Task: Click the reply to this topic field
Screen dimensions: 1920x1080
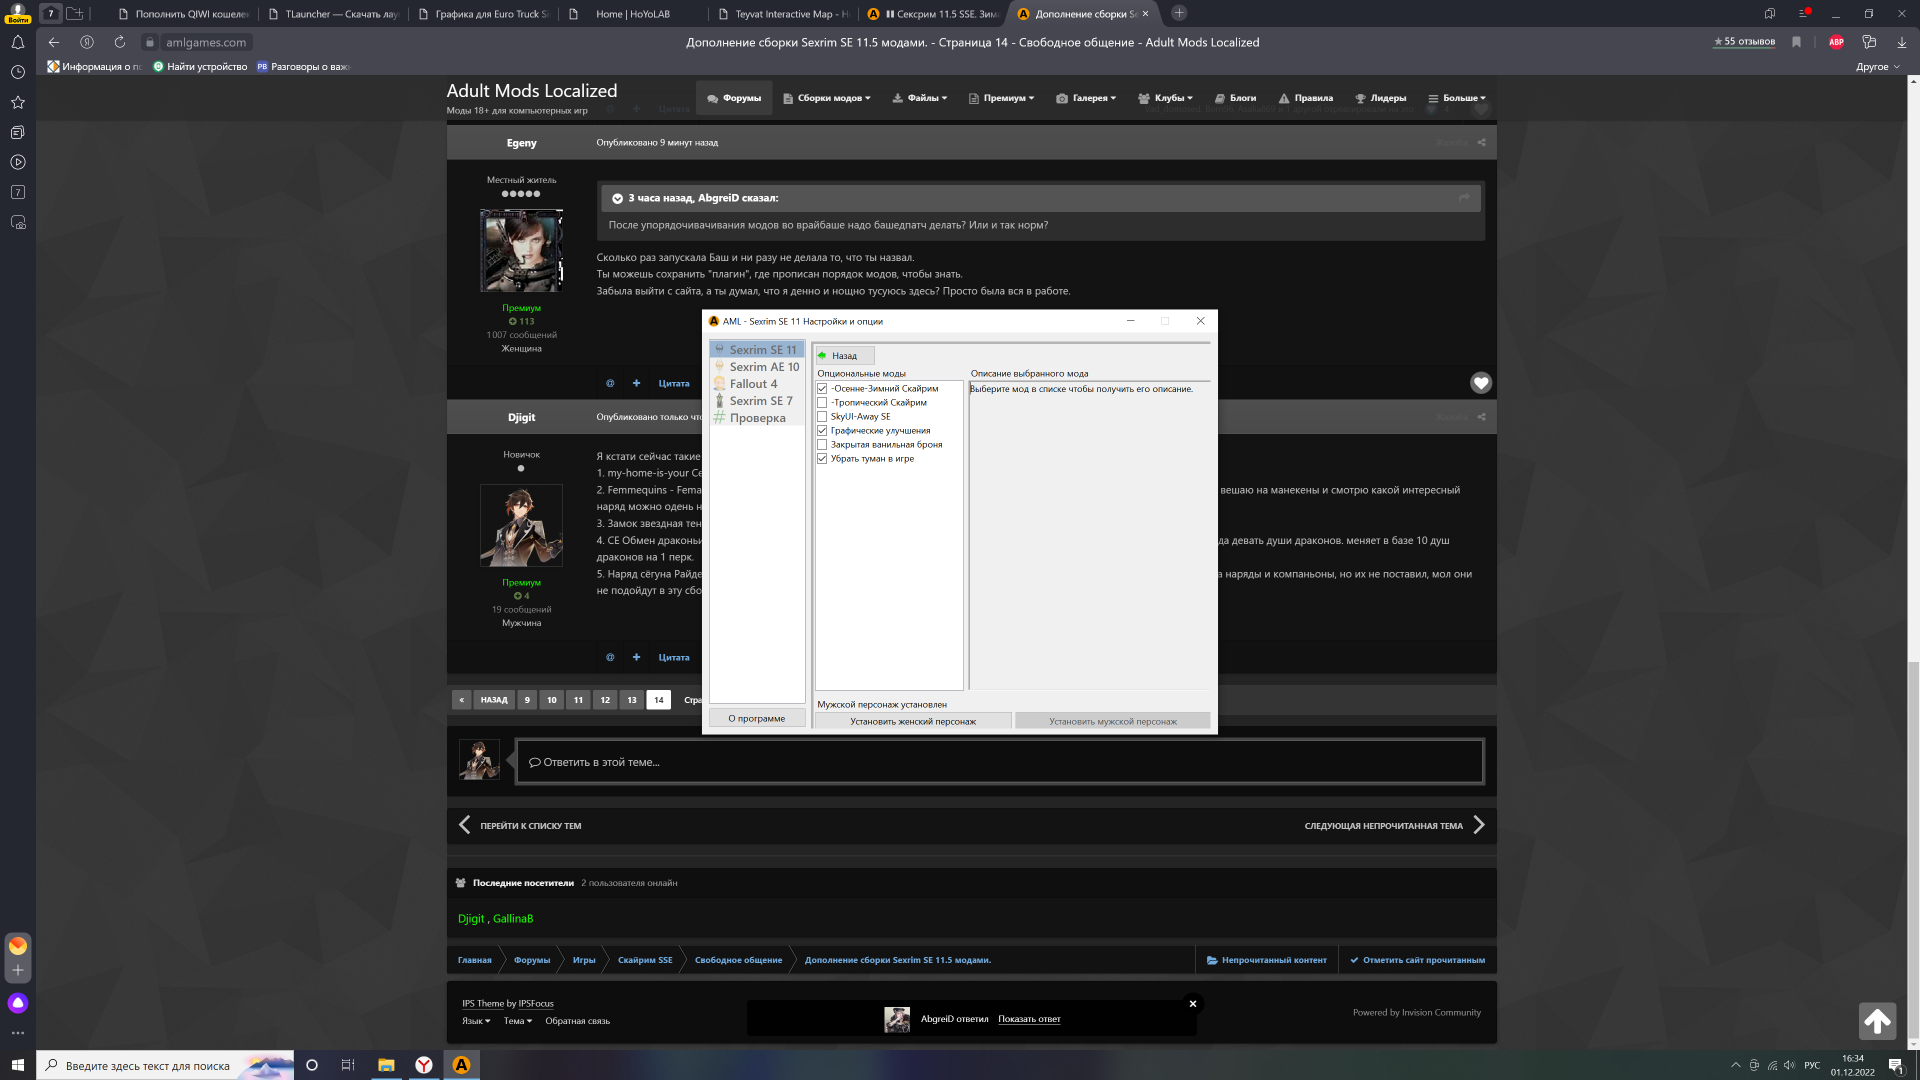Action: point(998,762)
